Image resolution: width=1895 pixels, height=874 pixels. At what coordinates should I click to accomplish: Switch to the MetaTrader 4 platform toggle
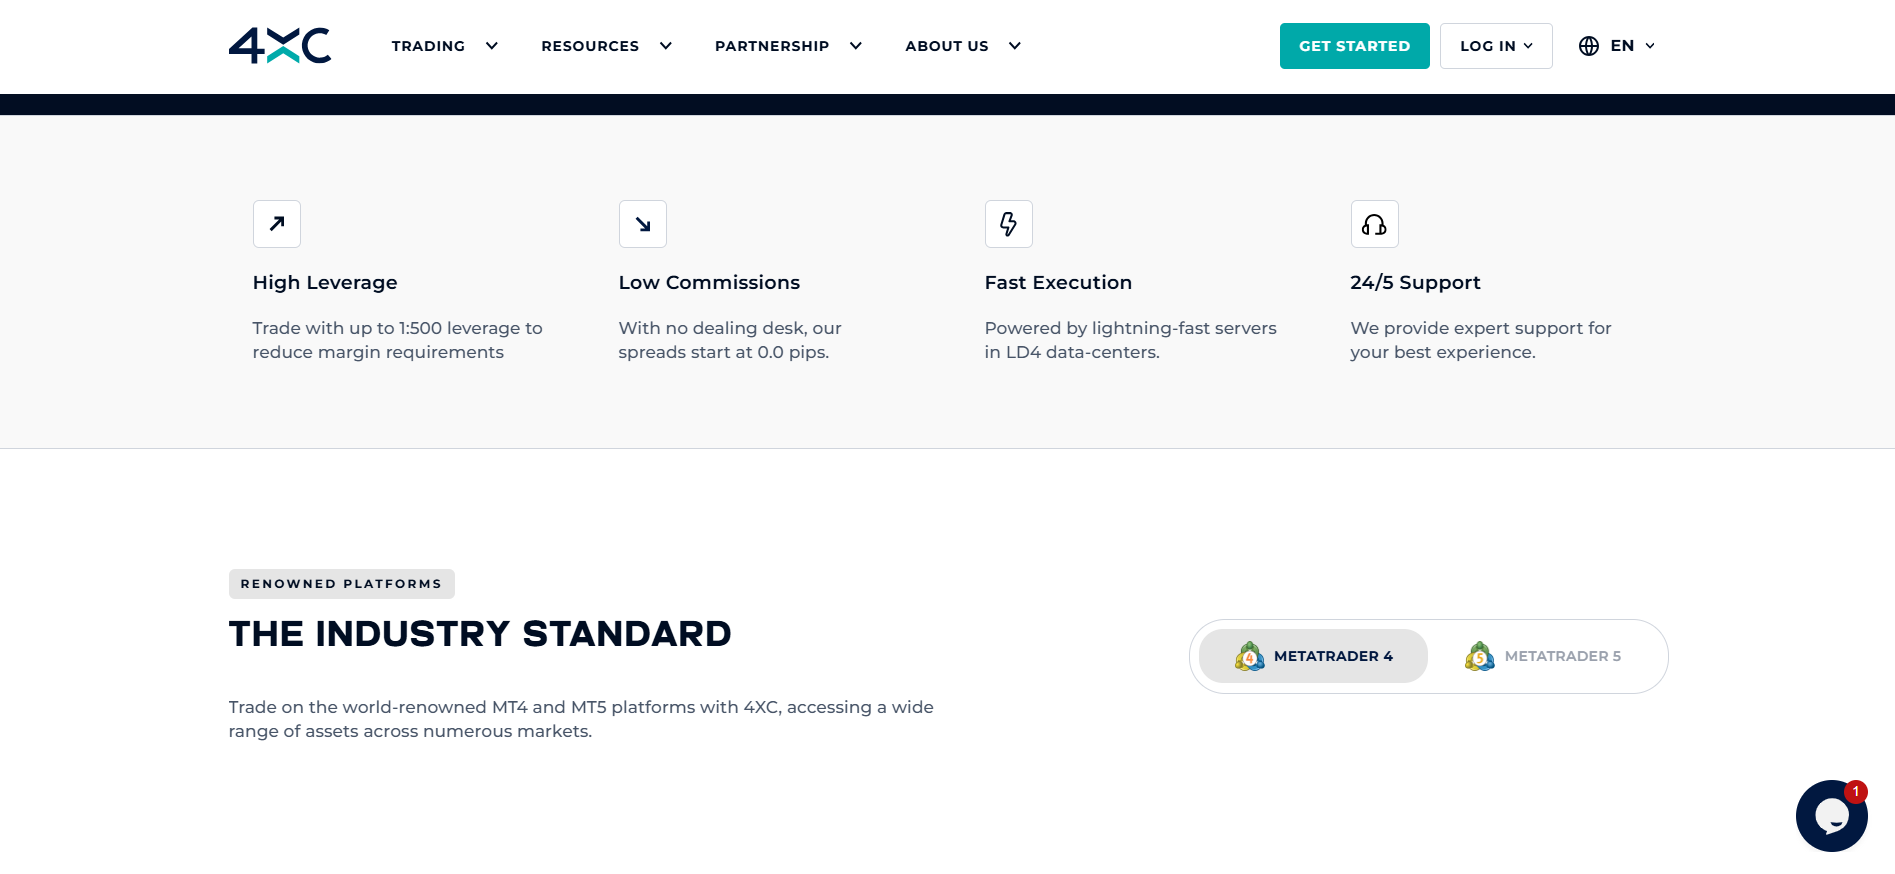[1313, 656]
